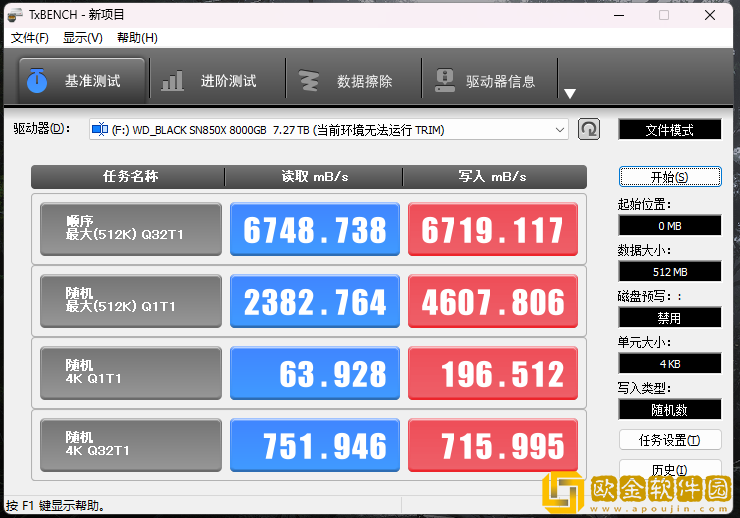This screenshot has height=518, width=740.
Task: Open the 历史(I) button
Action: [670, 469]
